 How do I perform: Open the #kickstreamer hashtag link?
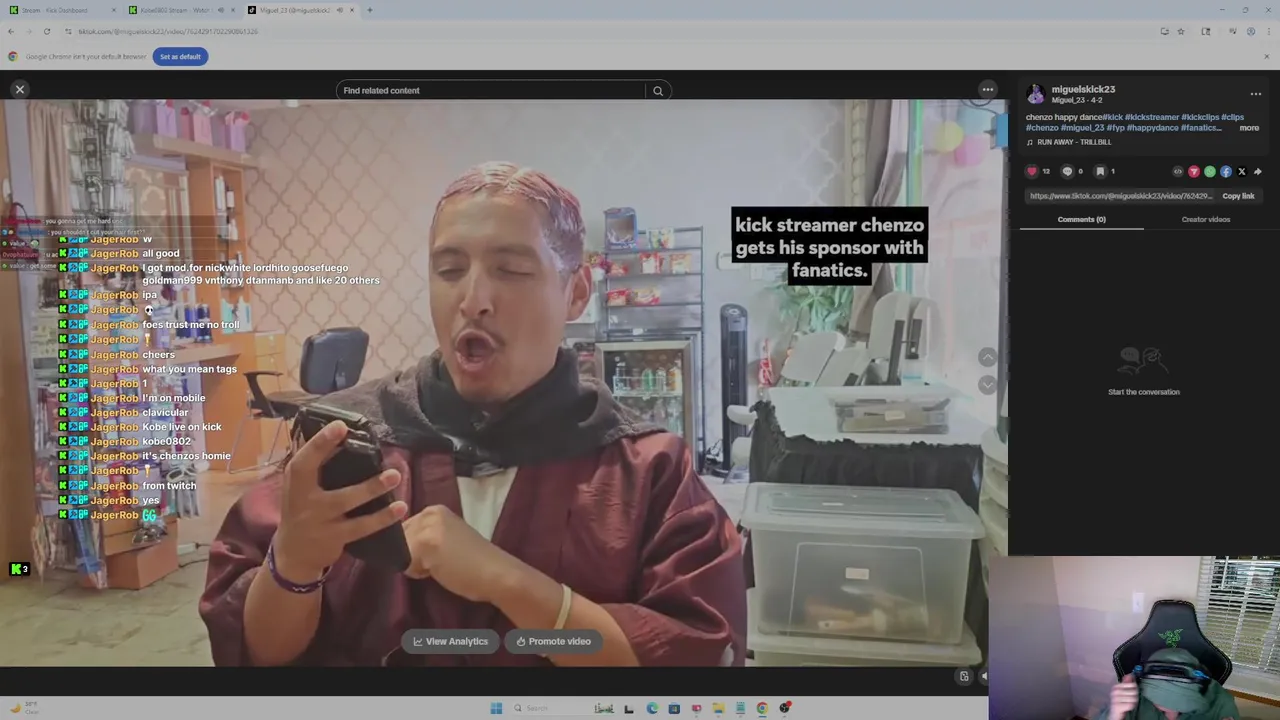point(1152,117)
